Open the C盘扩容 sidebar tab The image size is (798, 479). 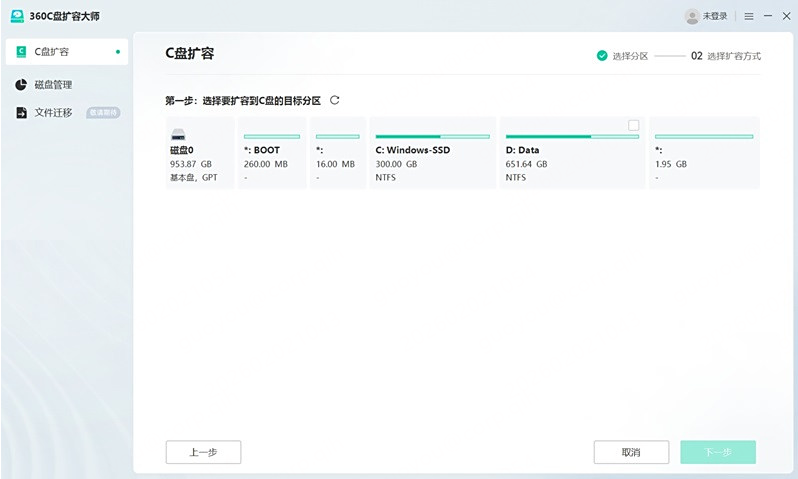67,51
